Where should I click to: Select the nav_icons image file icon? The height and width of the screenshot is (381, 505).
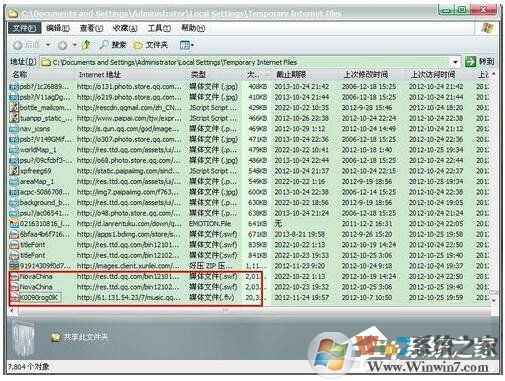pyautogui.click(x=14, y=129)
